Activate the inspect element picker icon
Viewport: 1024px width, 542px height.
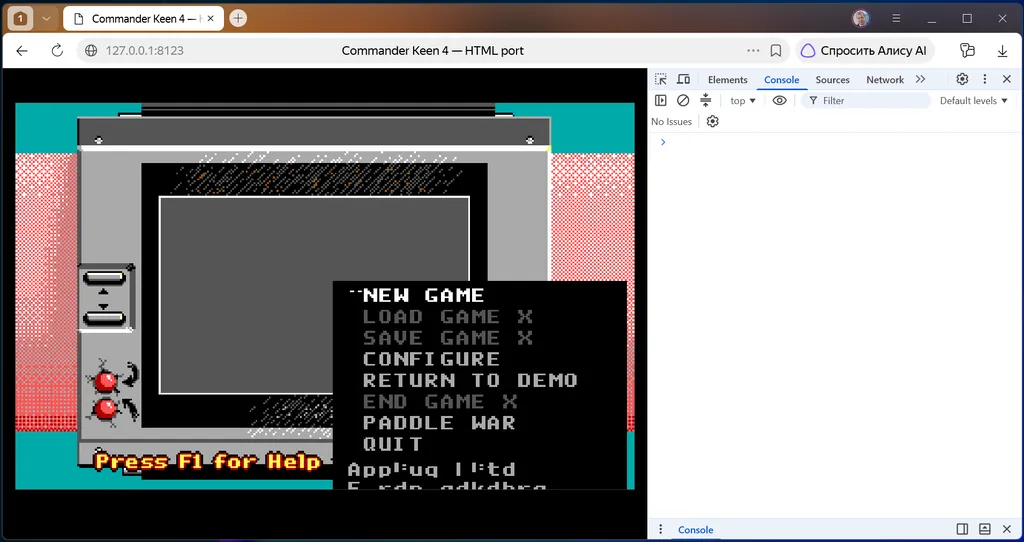point(661,79)
